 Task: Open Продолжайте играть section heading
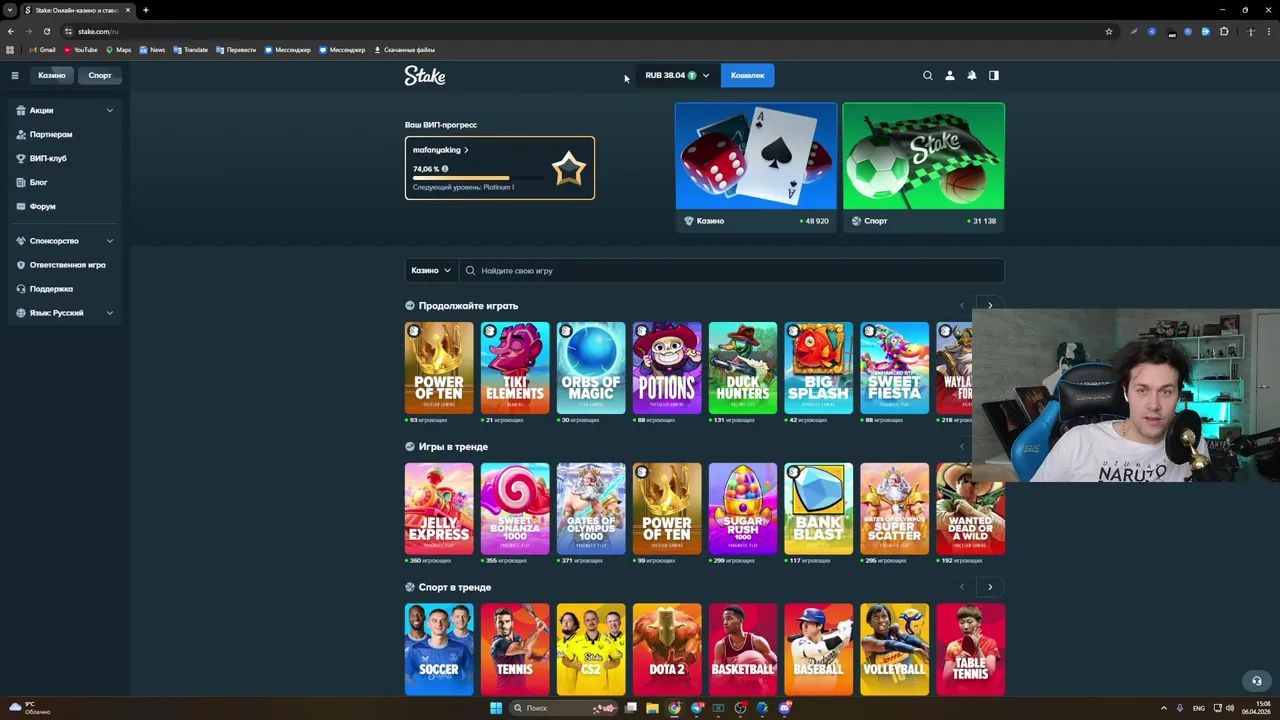click(468, 306)
